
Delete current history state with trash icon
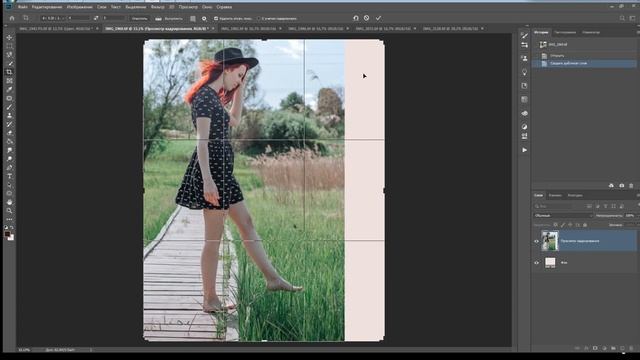(631, 186)
